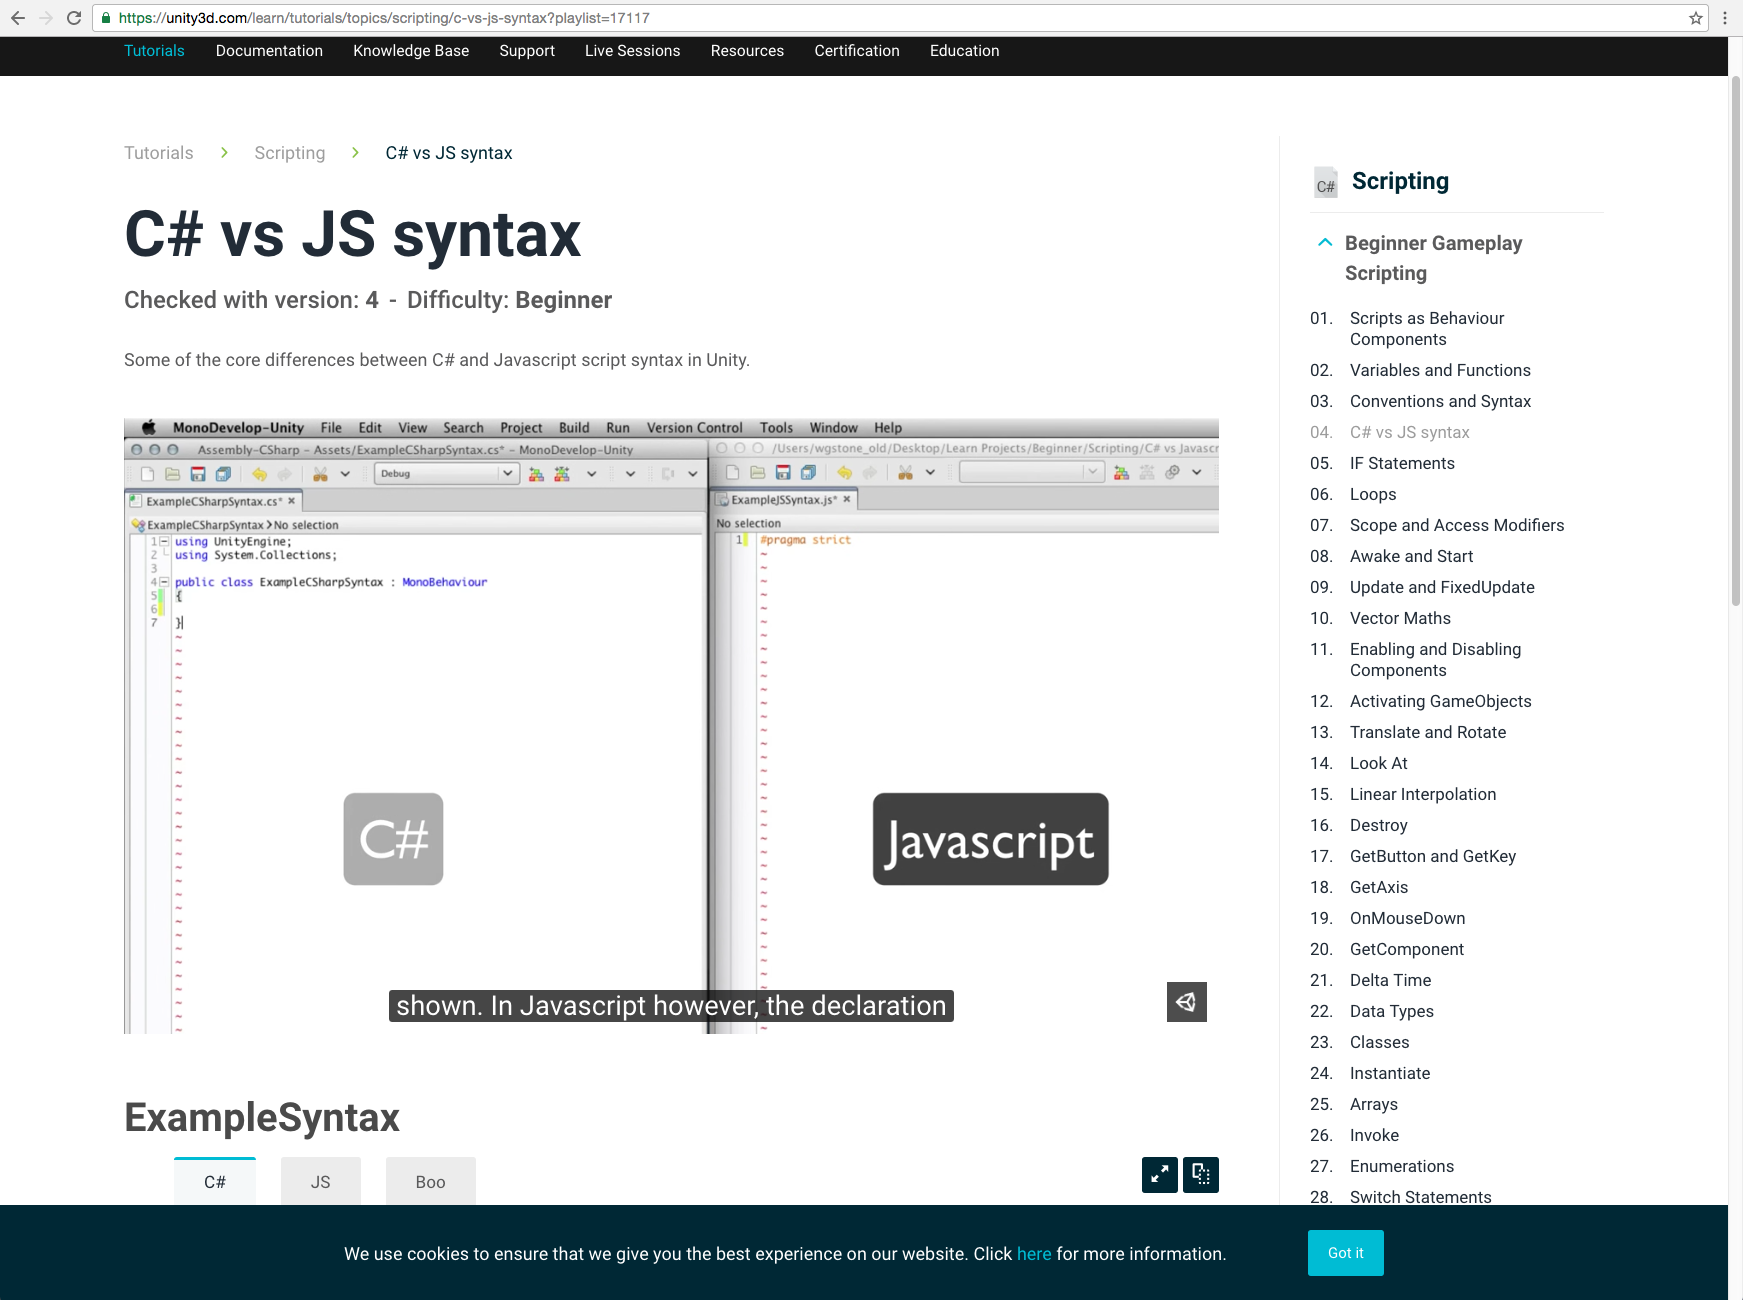Switch to the Boo code tab
This screenshot has height=1300, width=1743.
tap(431, 1182)
